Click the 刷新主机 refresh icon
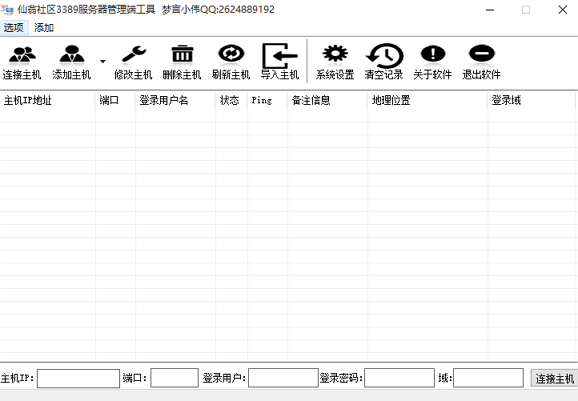 click(231, 62)
